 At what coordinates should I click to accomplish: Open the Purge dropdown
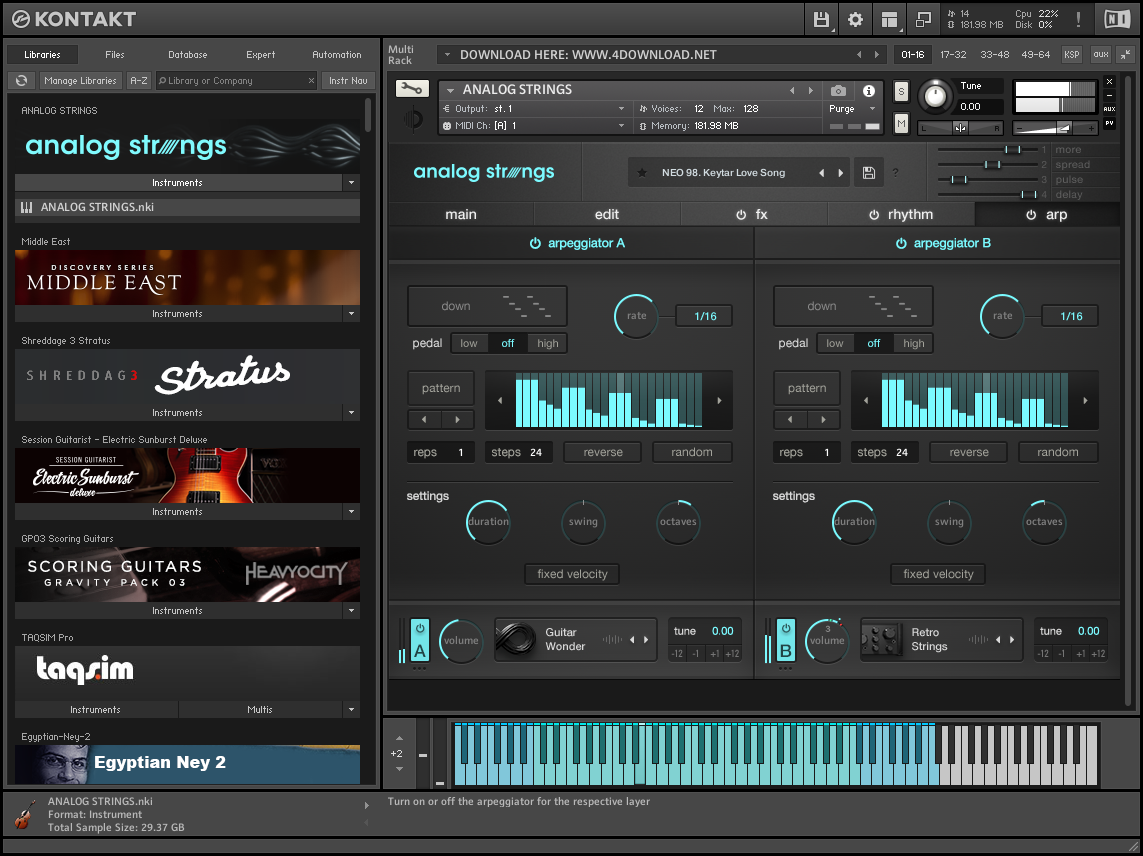(852, 109)
